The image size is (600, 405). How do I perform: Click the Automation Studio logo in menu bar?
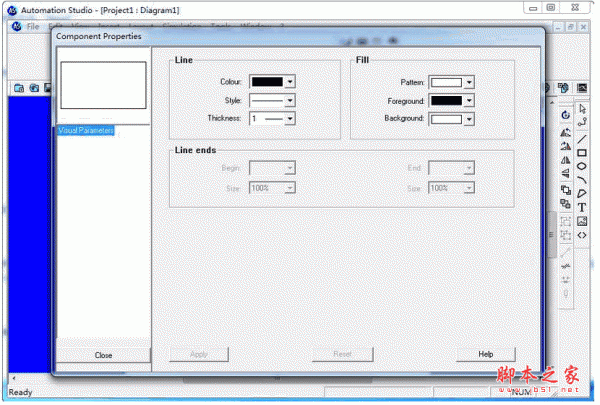pyautogui.click(x=16, y=26)
